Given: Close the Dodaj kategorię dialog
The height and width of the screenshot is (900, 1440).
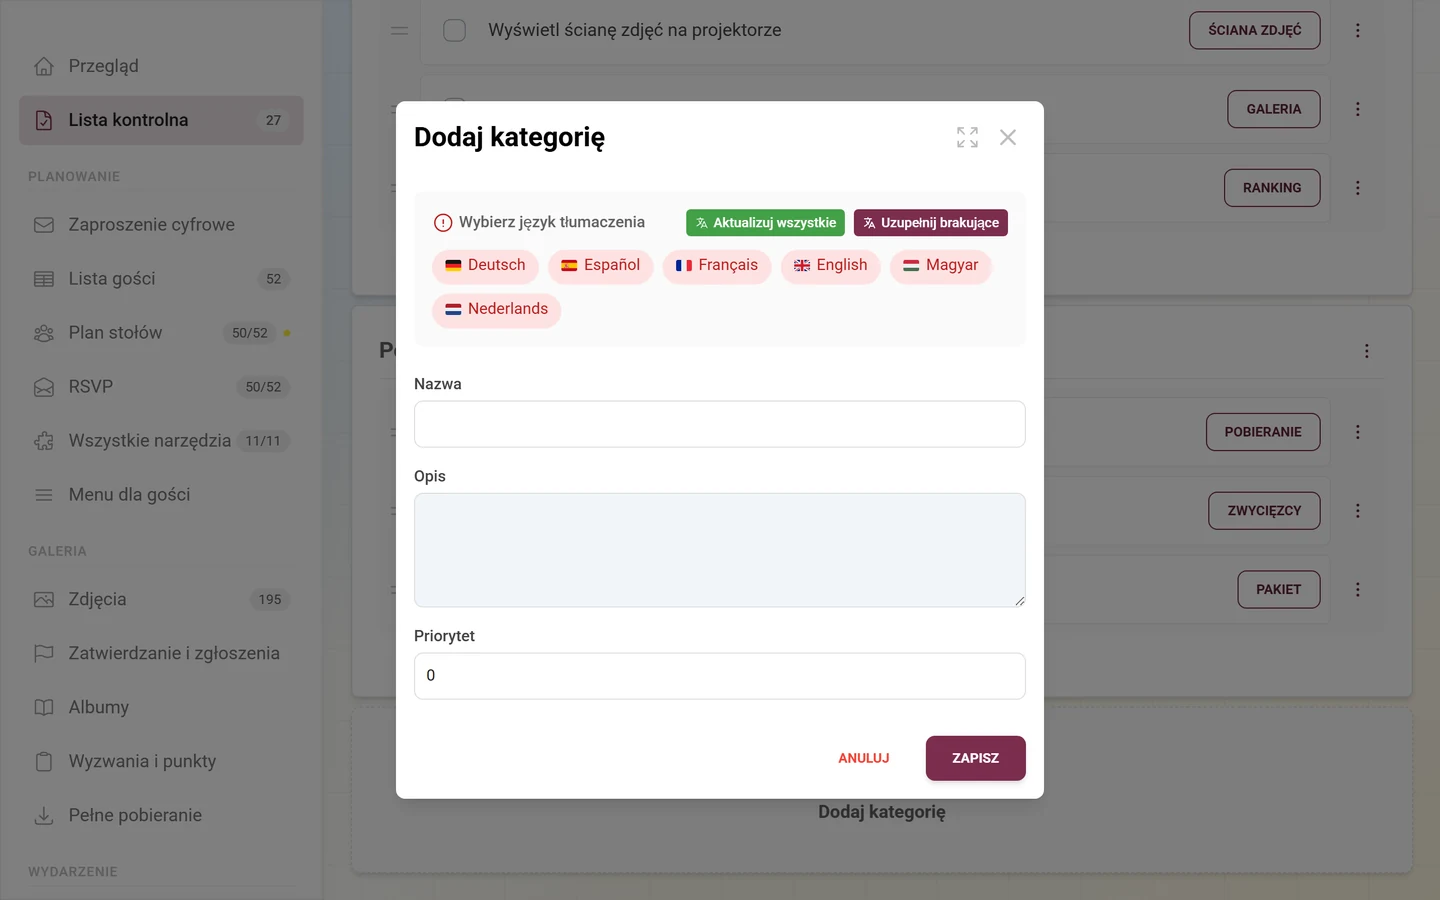Looking at the screenshot, I should 1008,137.
